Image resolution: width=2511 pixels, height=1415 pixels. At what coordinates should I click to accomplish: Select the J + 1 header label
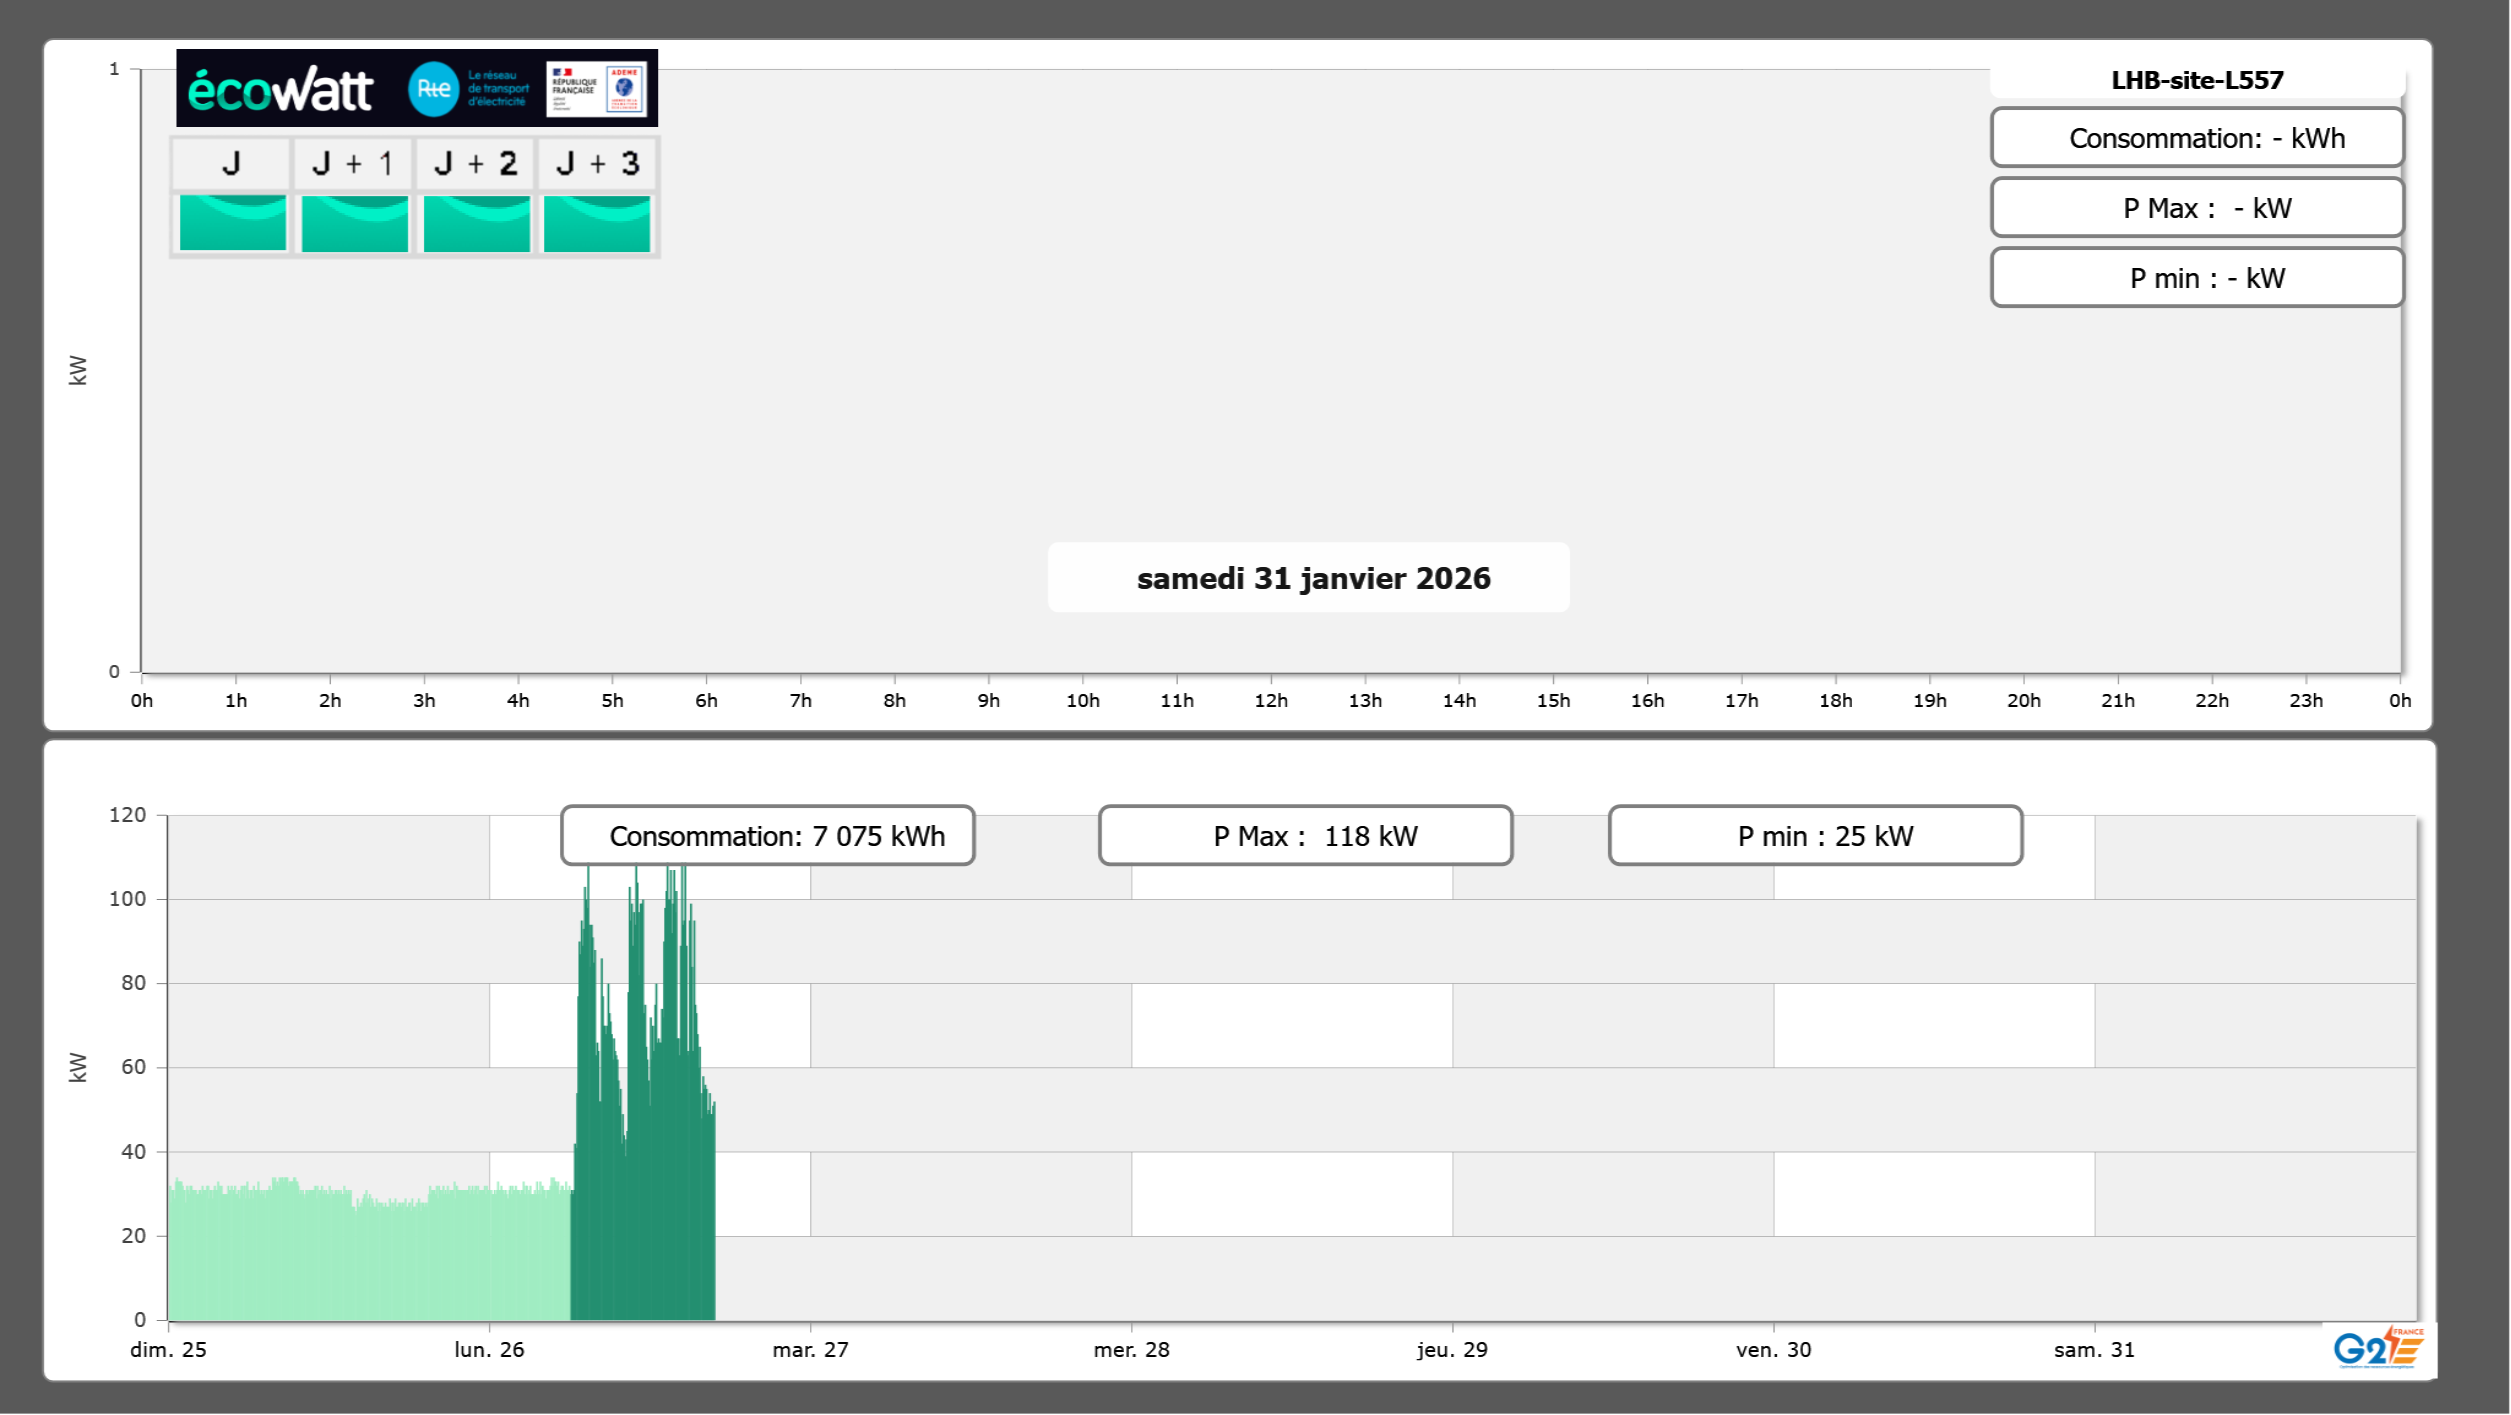[353, 164]
